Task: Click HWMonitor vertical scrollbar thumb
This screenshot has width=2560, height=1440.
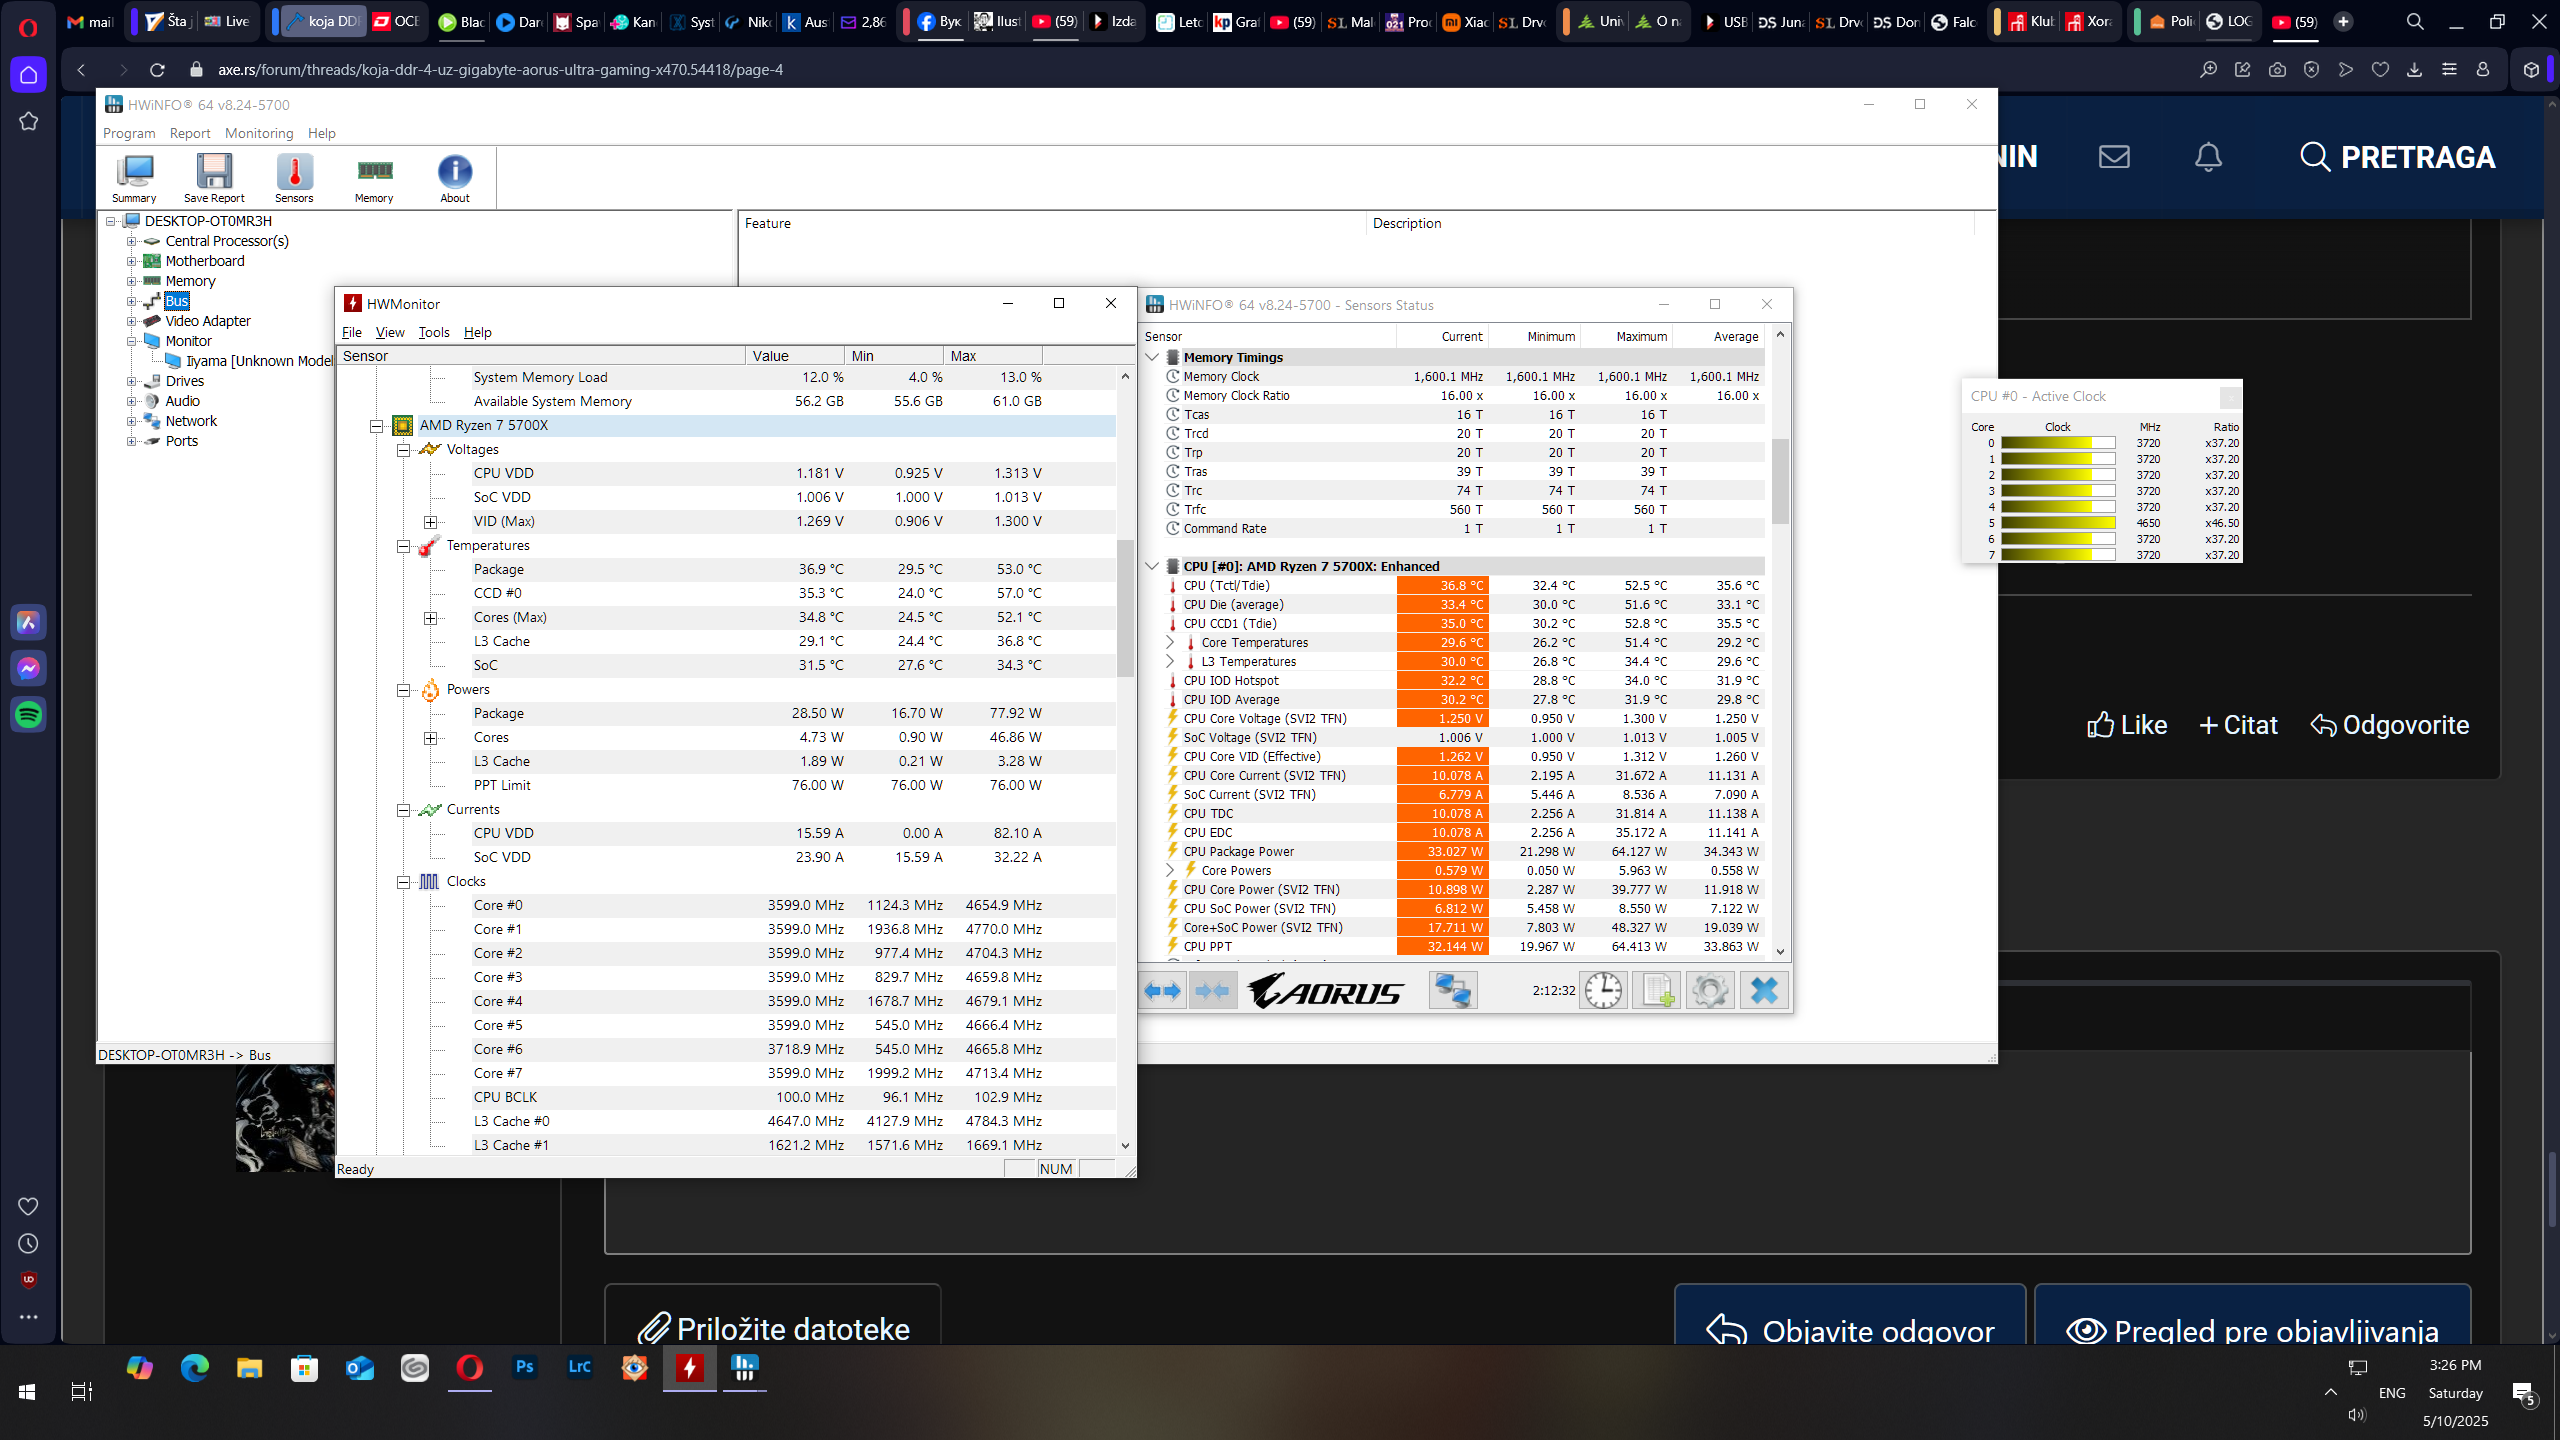Action: [x=1125, y=608]
